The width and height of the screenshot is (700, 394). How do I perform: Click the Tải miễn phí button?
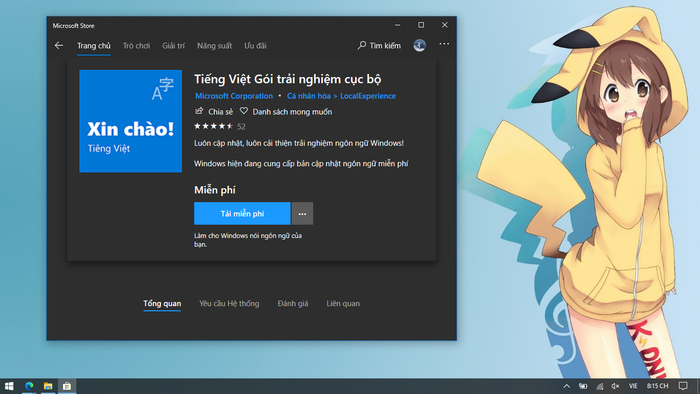(x=242, y=213)
